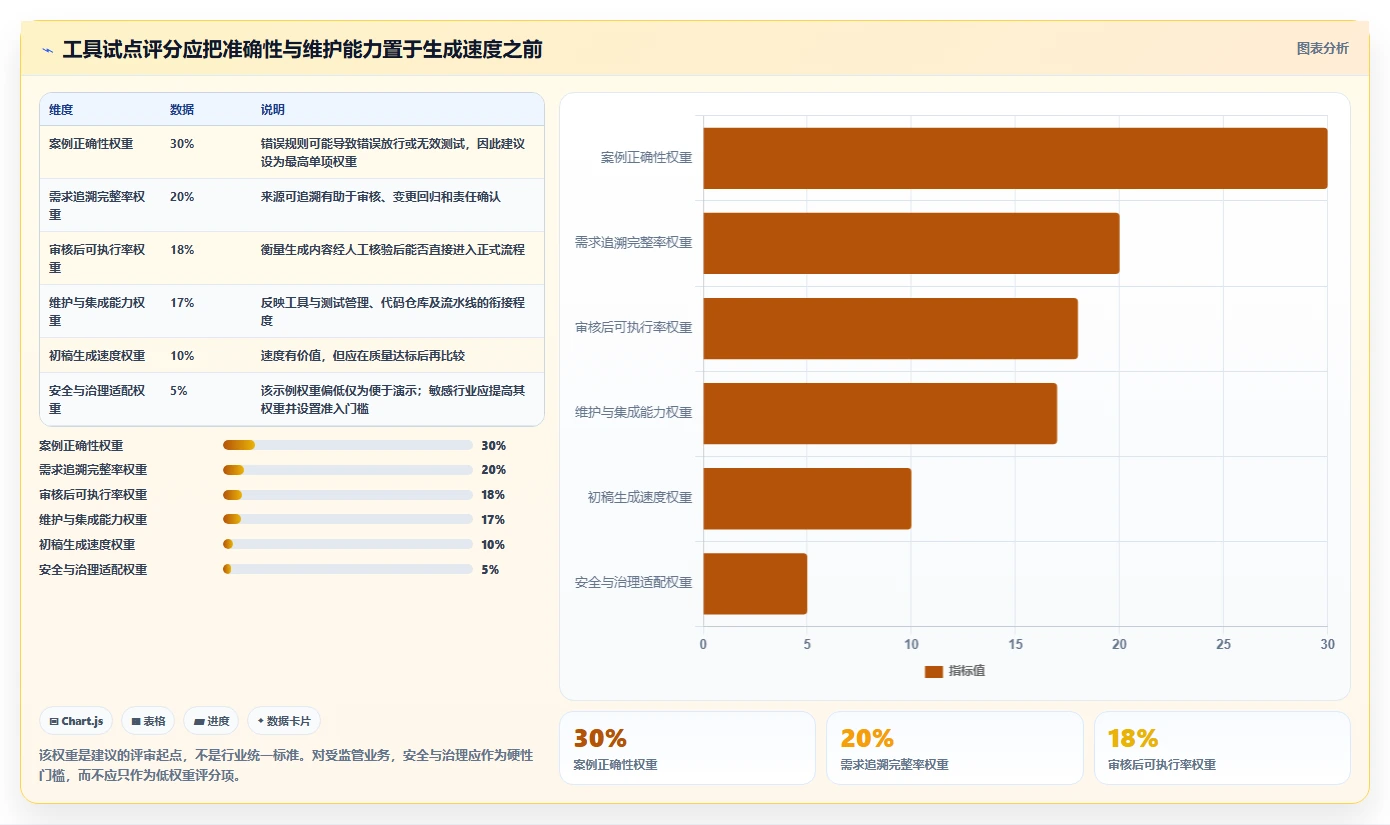The height and width of the screenshot is (825, 1390).
Task: Click the 维度 column header
Action: click(61, 110)
